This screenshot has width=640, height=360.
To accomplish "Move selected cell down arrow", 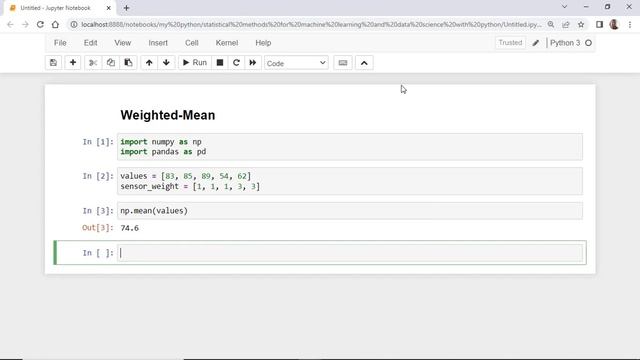I will (x=166, y=63).
